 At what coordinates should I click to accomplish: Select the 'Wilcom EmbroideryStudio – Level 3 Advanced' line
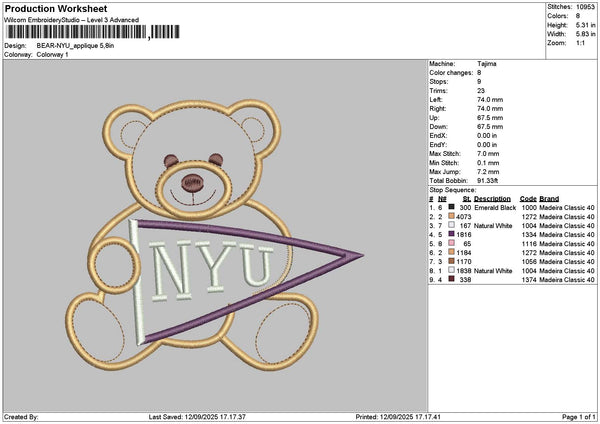pos(72,20)
